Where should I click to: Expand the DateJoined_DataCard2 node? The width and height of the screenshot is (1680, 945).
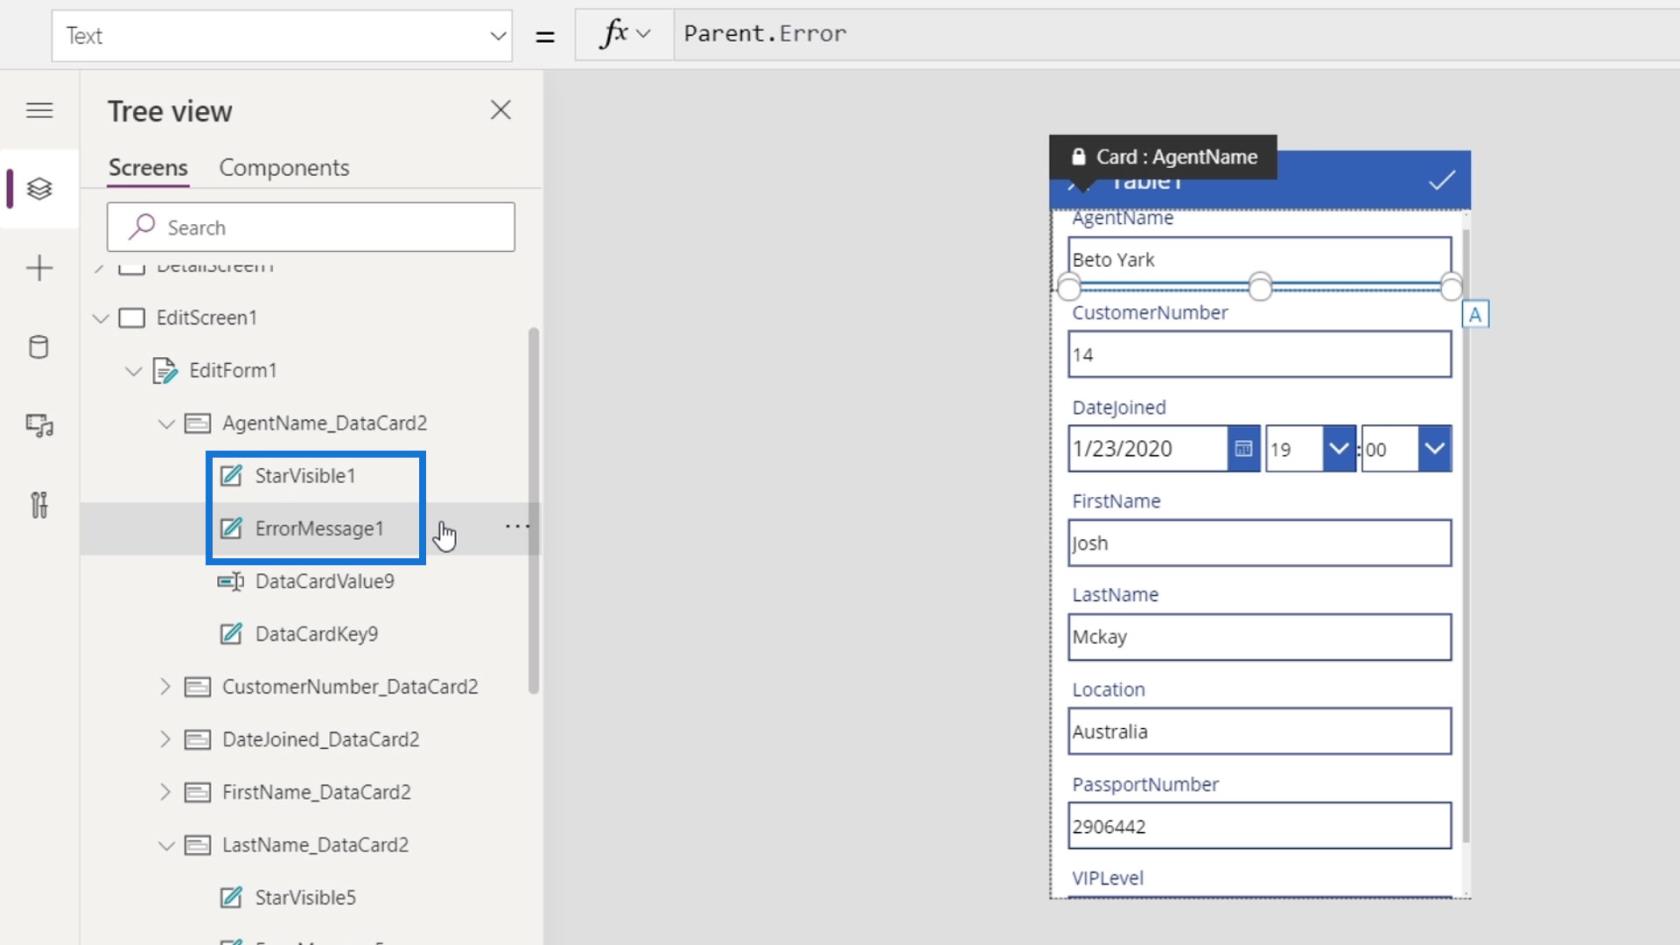pyautogui.click(x=166, y=740)
